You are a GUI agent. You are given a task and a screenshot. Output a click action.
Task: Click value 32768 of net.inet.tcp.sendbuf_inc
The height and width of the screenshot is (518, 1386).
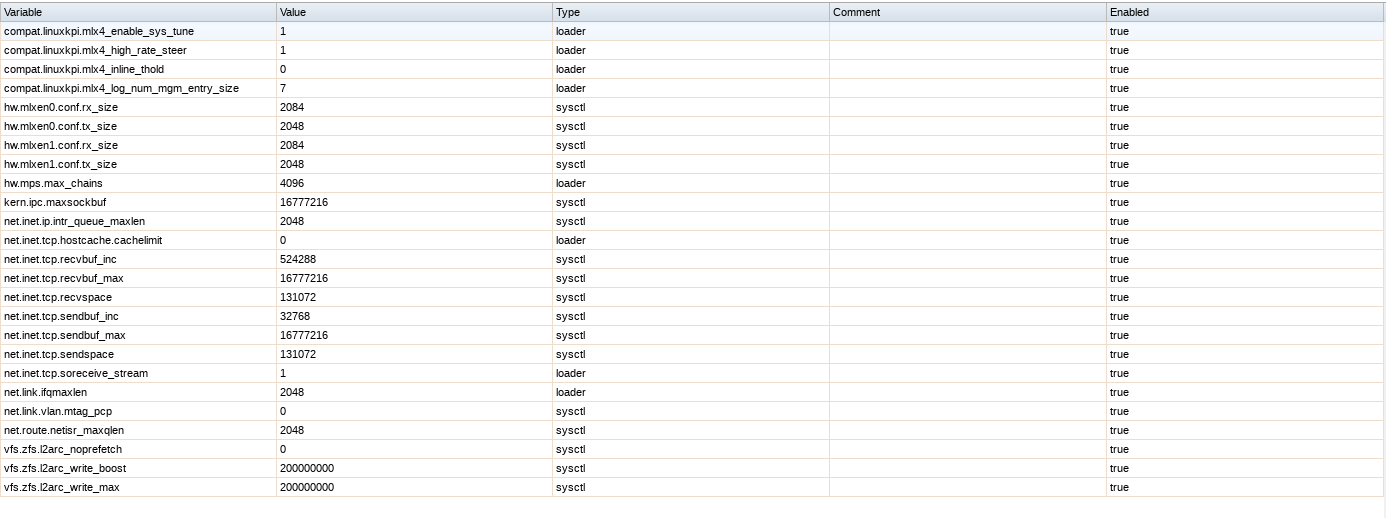tap(295, 316)
